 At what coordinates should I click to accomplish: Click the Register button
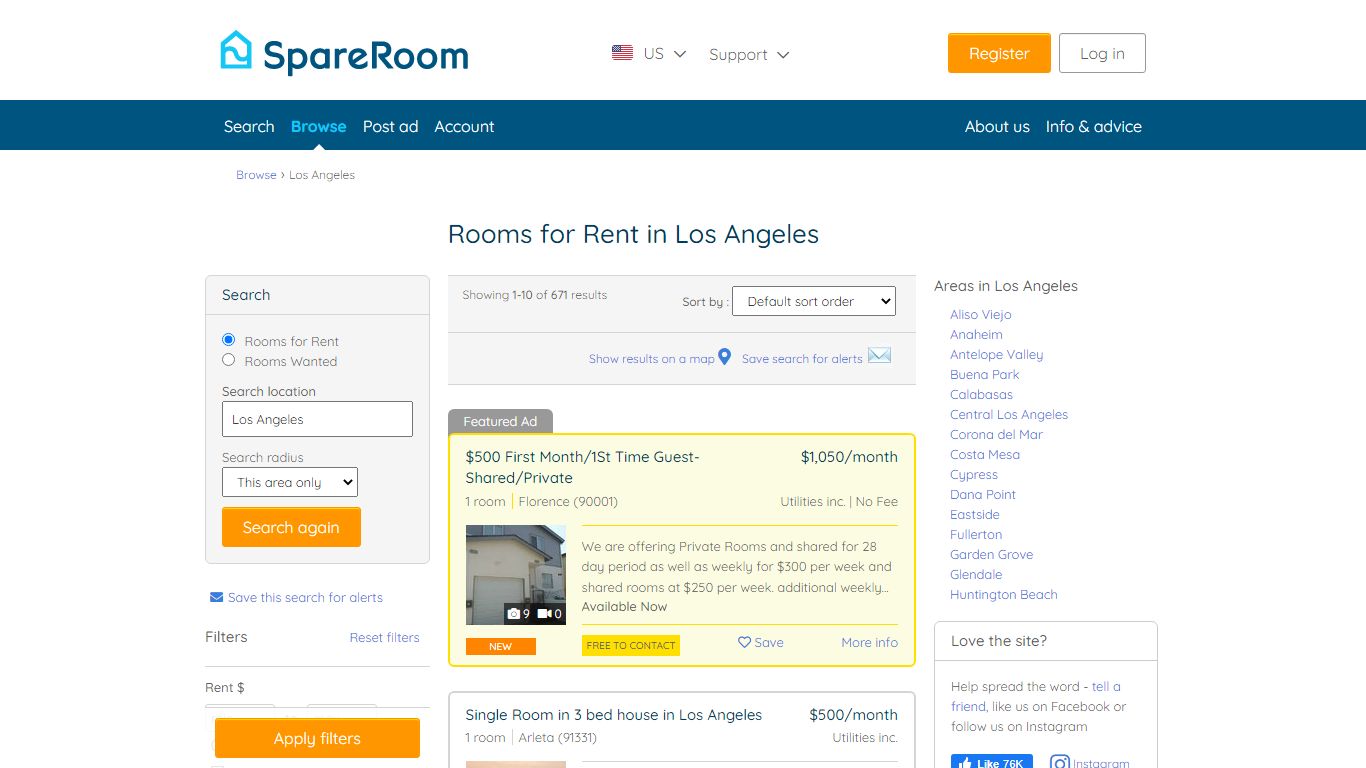999,53
